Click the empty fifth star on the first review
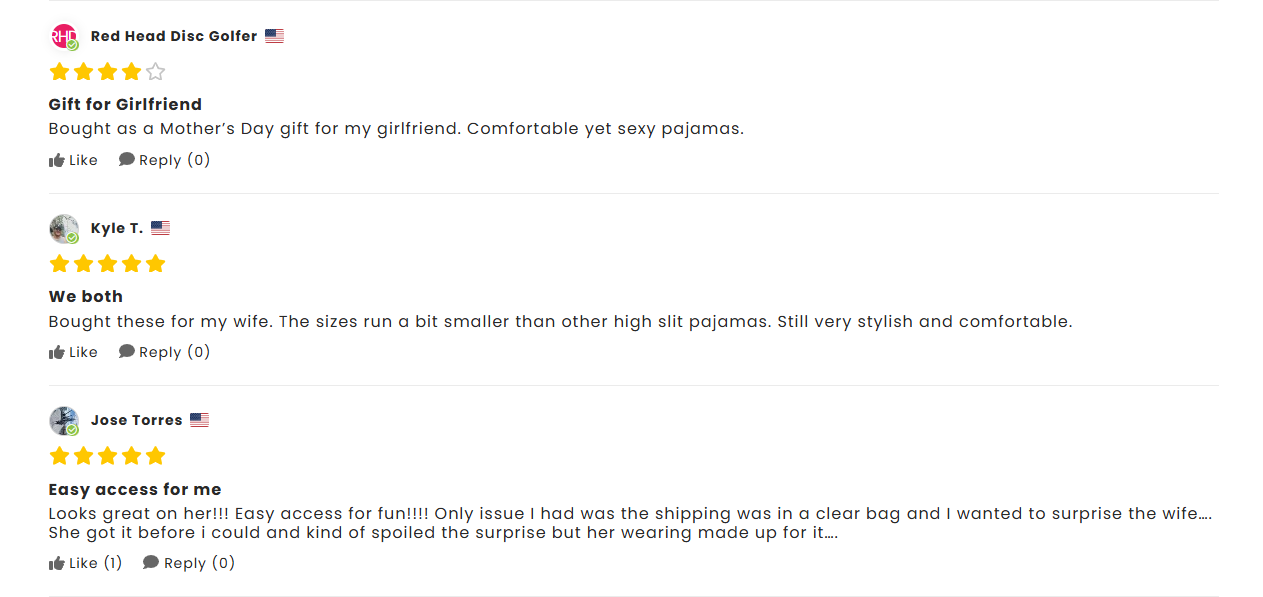The image size is (1263, 597). 155,72
